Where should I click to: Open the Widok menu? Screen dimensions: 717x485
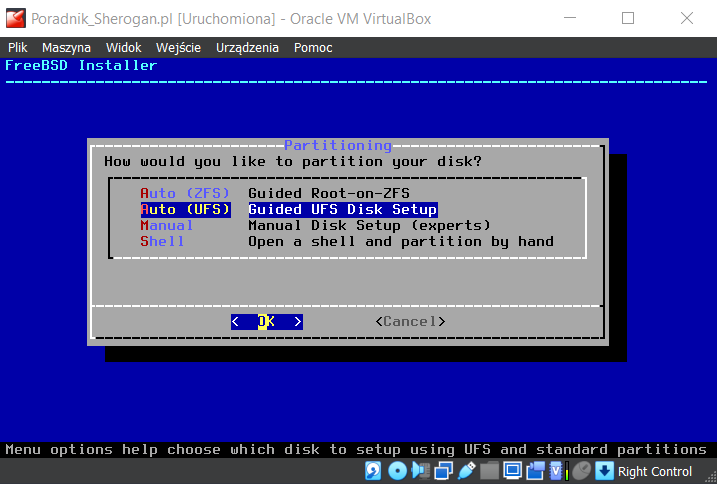click(x=124, y=47)
